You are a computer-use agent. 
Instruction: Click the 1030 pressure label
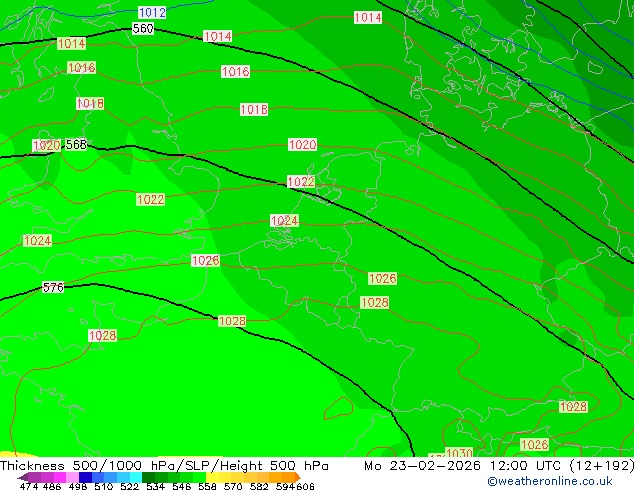[x=459, y=453]
